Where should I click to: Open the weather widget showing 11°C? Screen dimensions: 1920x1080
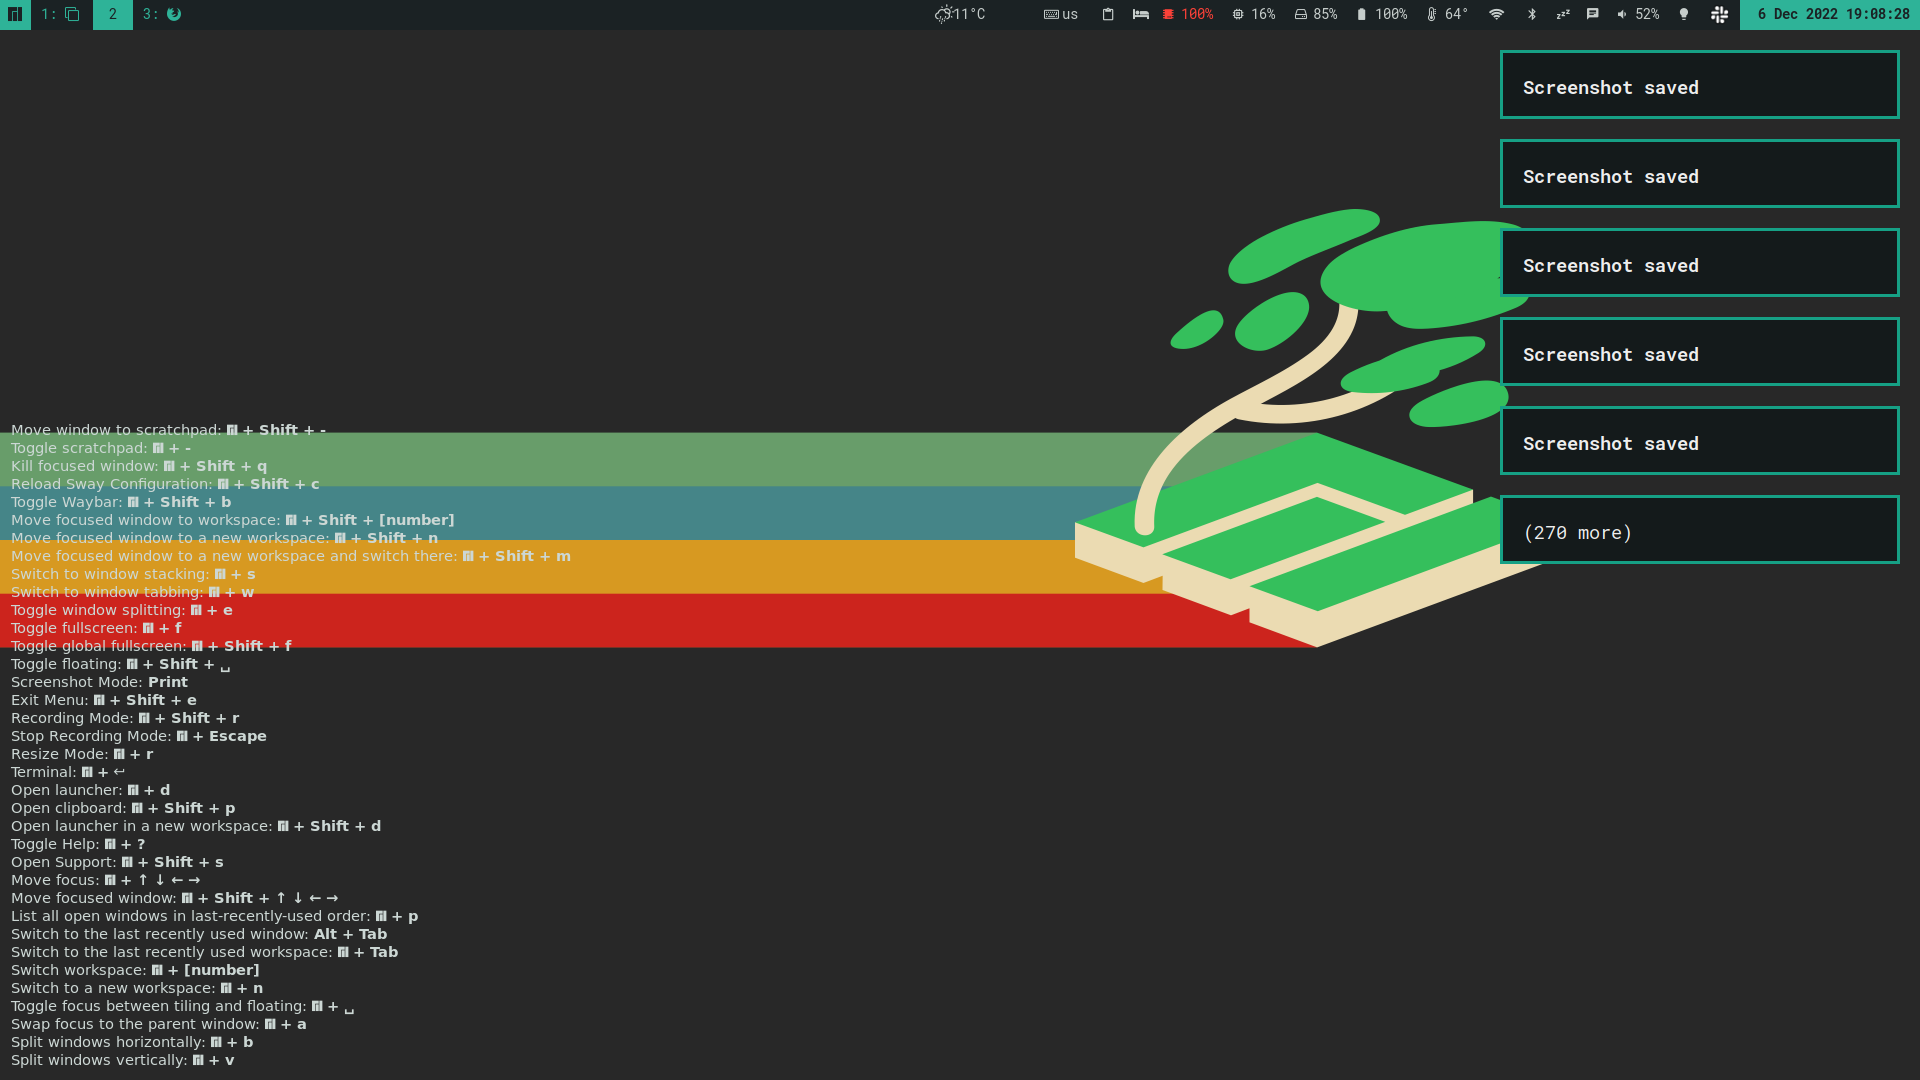pos(960,14)
